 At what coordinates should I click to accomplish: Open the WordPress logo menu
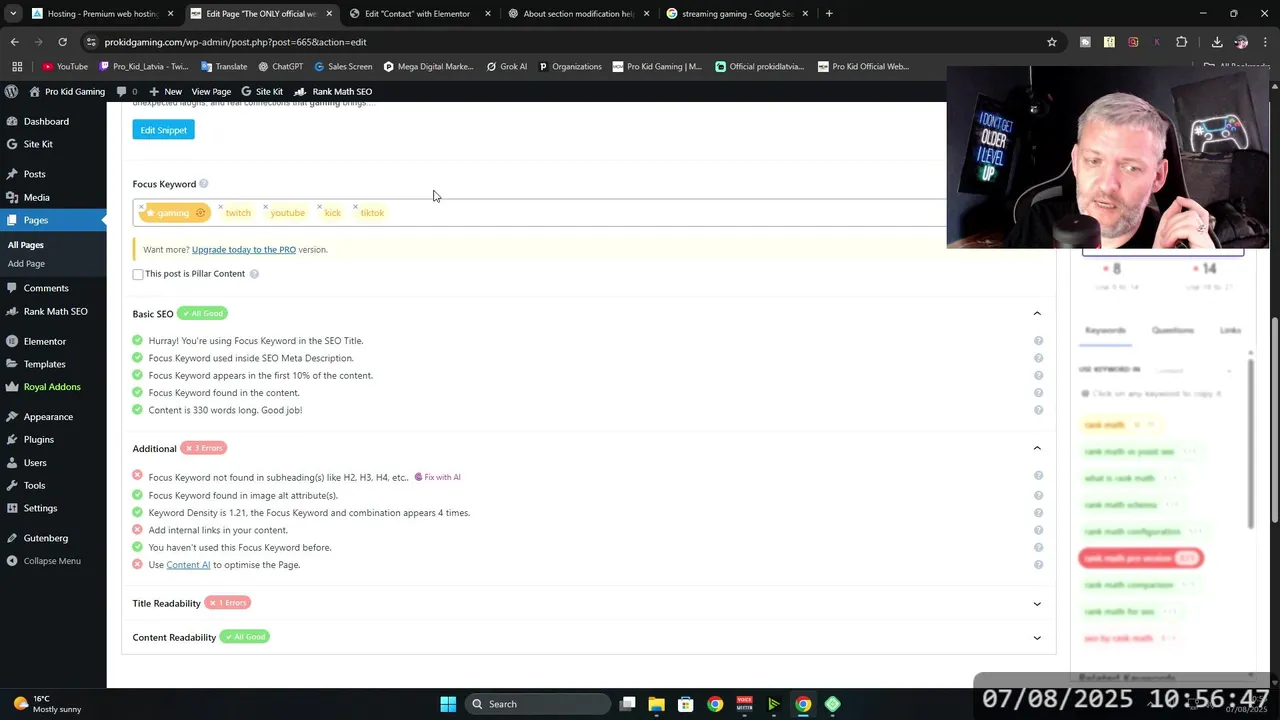click(11, 91)
